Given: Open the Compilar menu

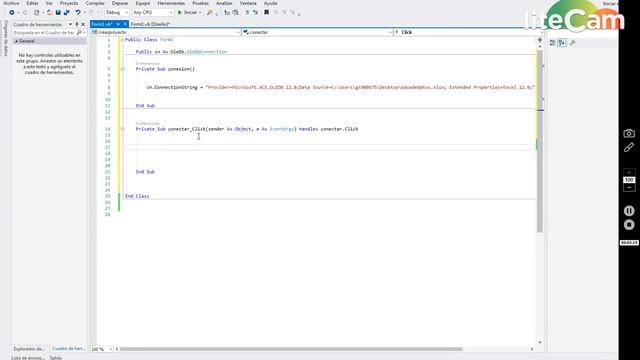Looking at the screenshot, I should pos(95,3).
